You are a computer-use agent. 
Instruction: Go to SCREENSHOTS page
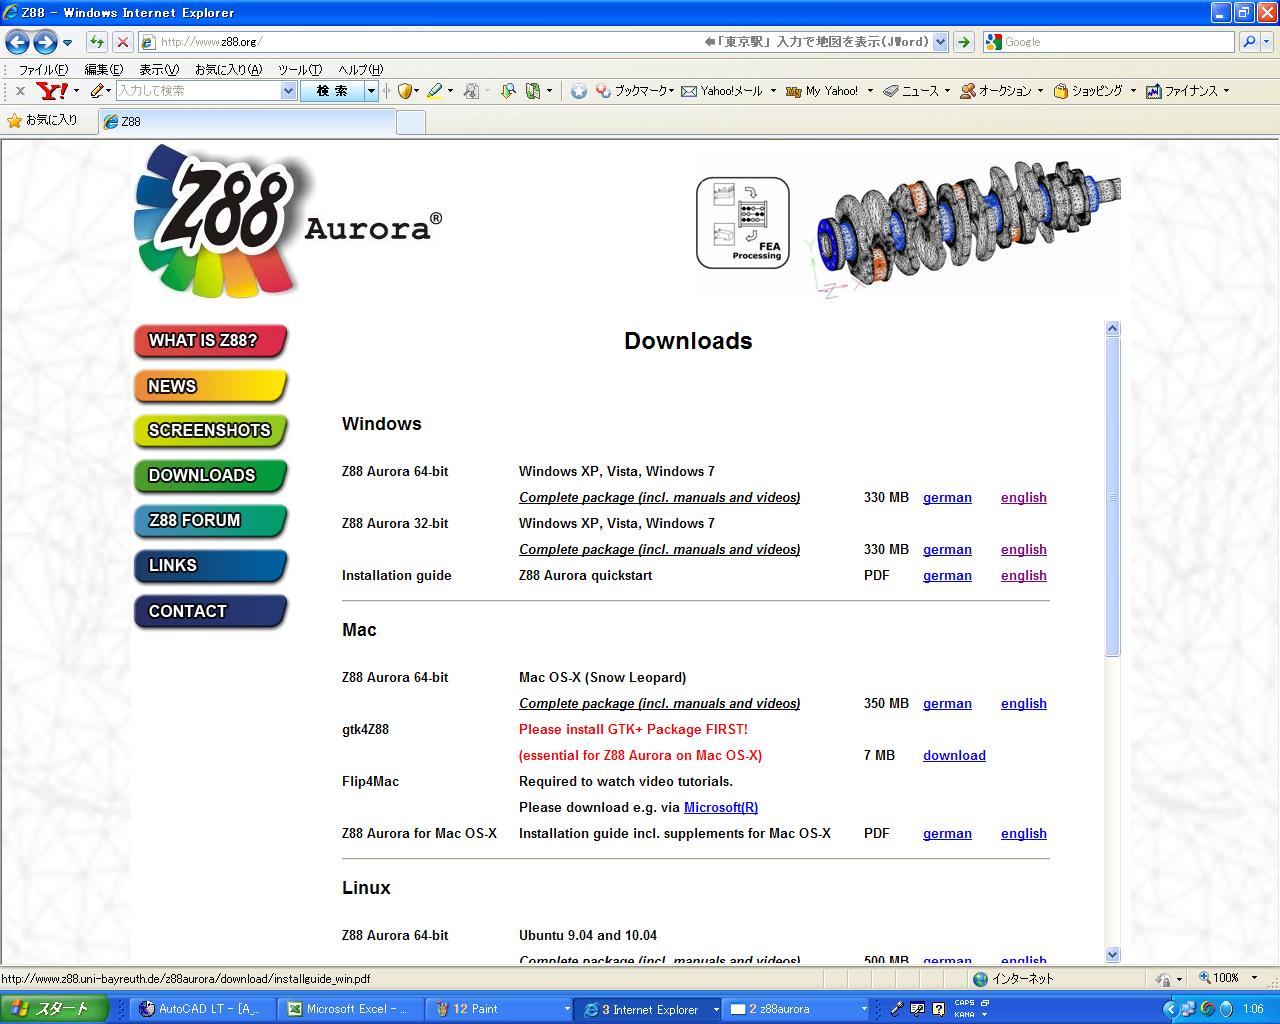coord(210,431)
